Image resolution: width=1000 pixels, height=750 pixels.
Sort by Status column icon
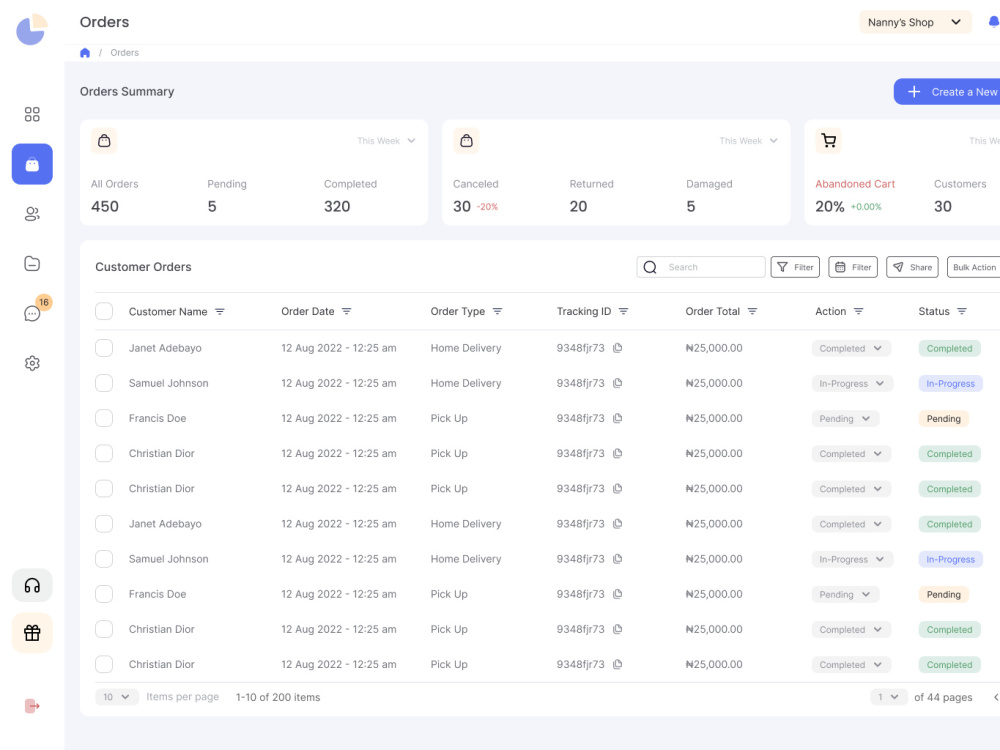click(x=962, y=311)
